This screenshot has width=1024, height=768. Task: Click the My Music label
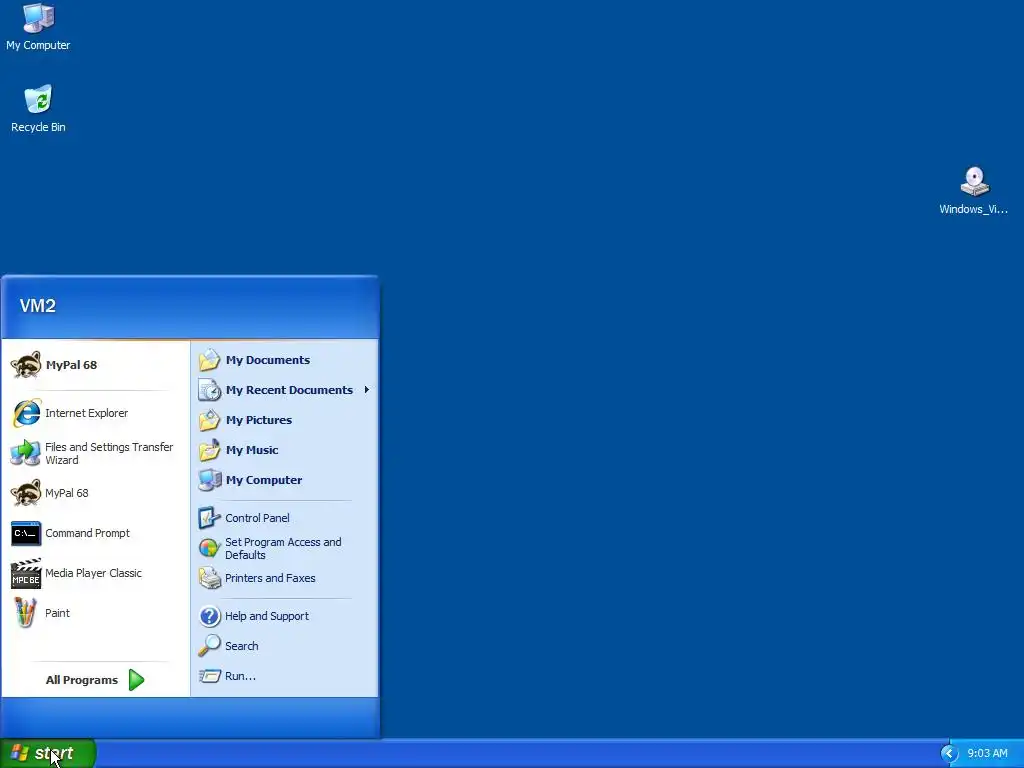point(252,450)
